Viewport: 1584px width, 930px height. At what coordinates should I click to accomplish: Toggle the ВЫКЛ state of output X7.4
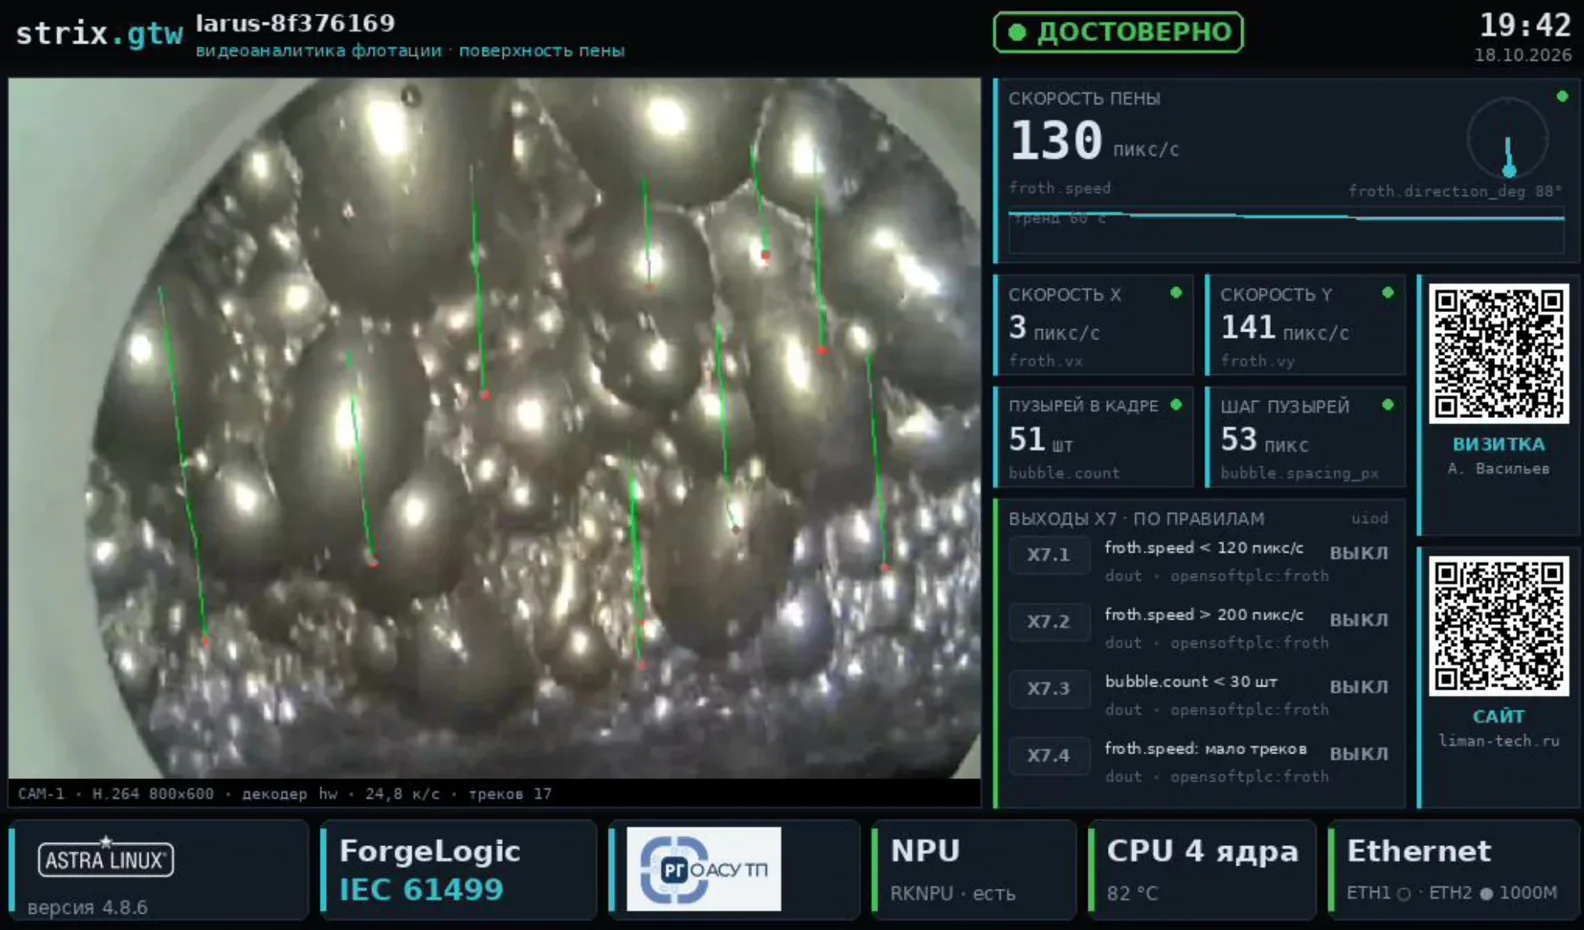point(1358,754)
